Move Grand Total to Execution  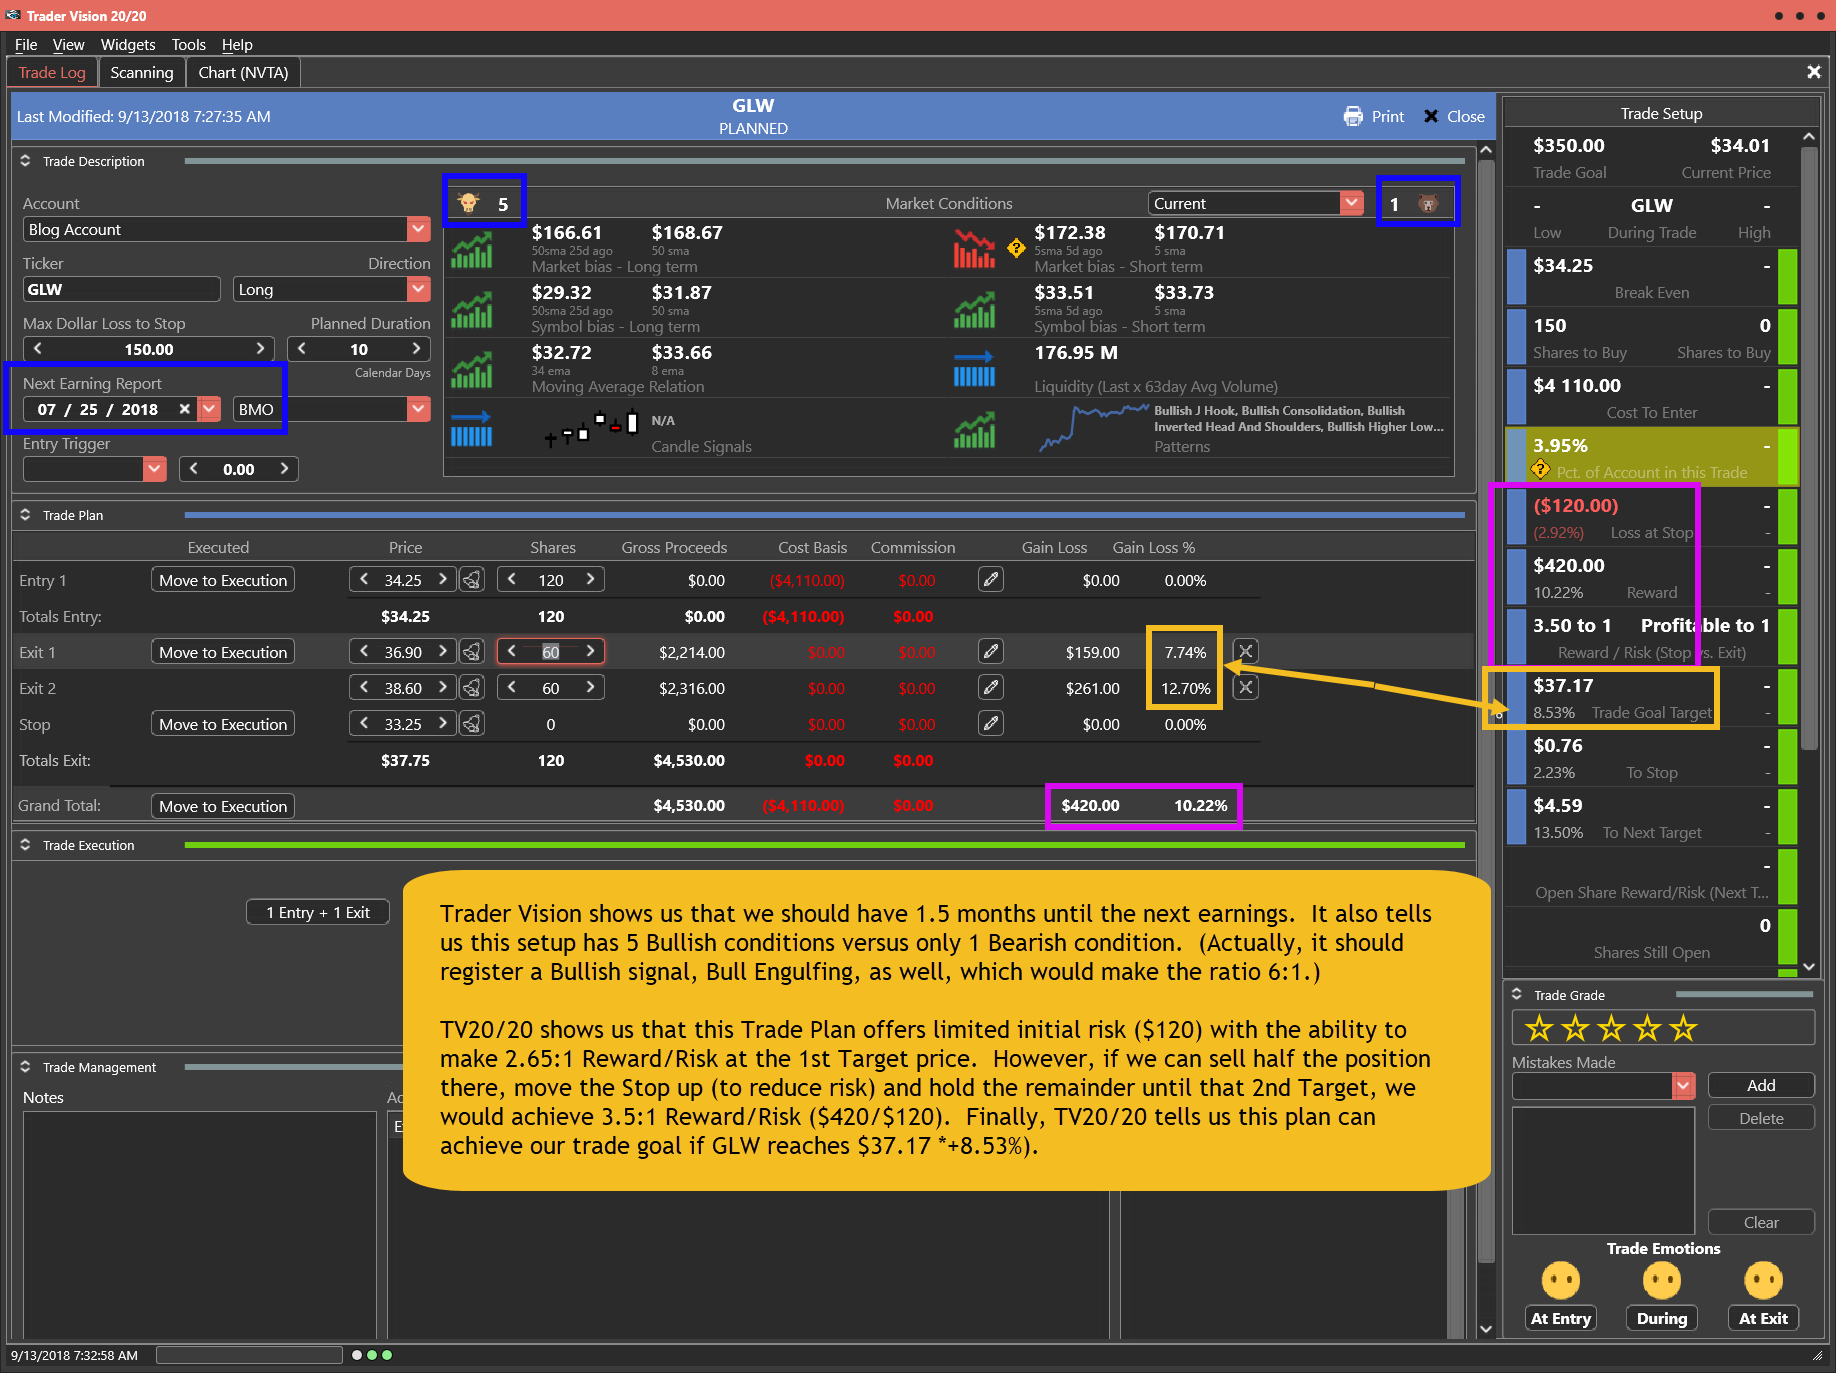click(x=223, y=806)
